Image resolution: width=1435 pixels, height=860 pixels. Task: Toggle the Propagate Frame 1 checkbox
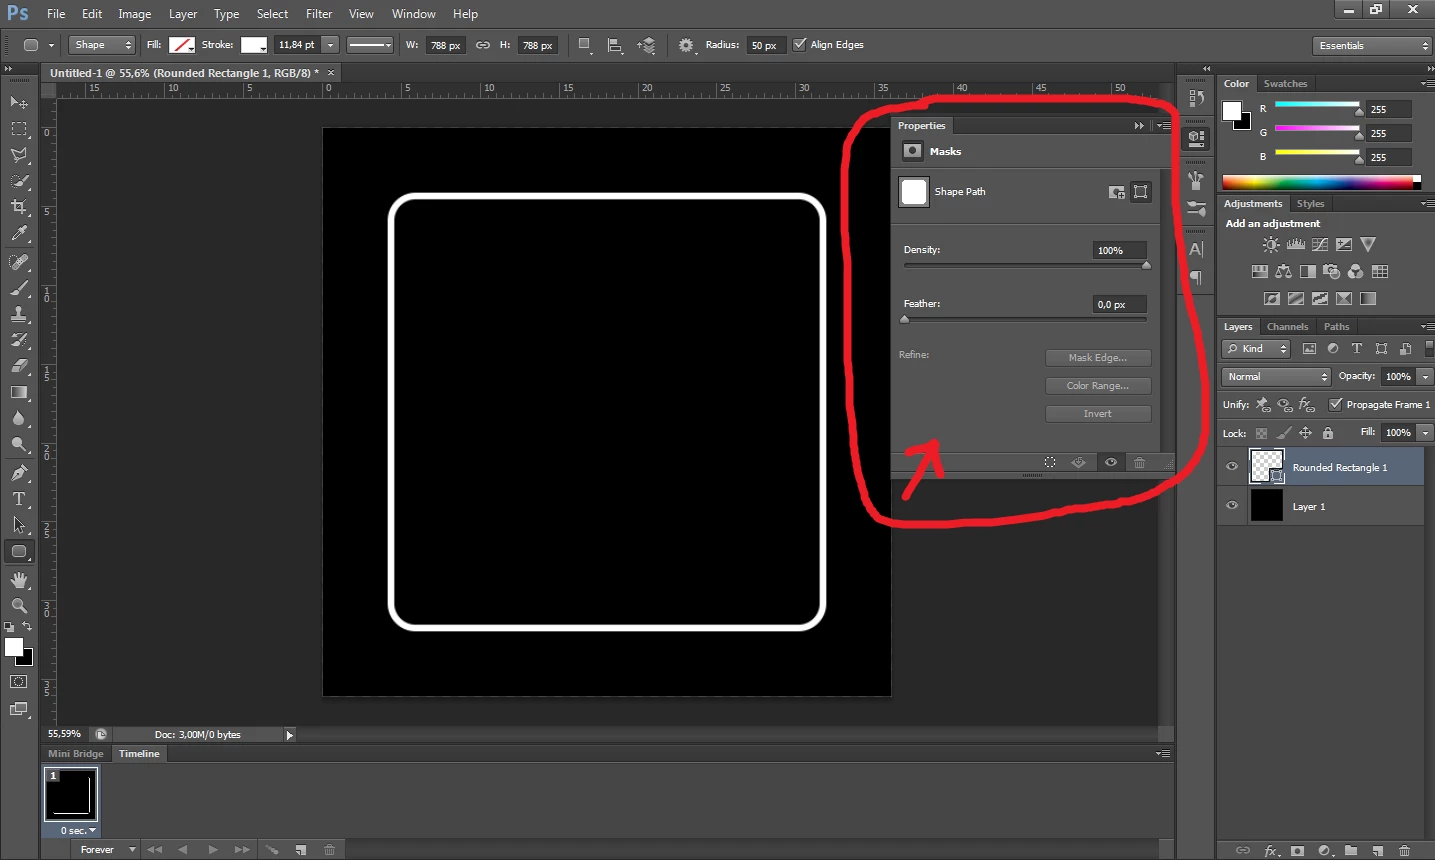click(x=1335, y=404)
